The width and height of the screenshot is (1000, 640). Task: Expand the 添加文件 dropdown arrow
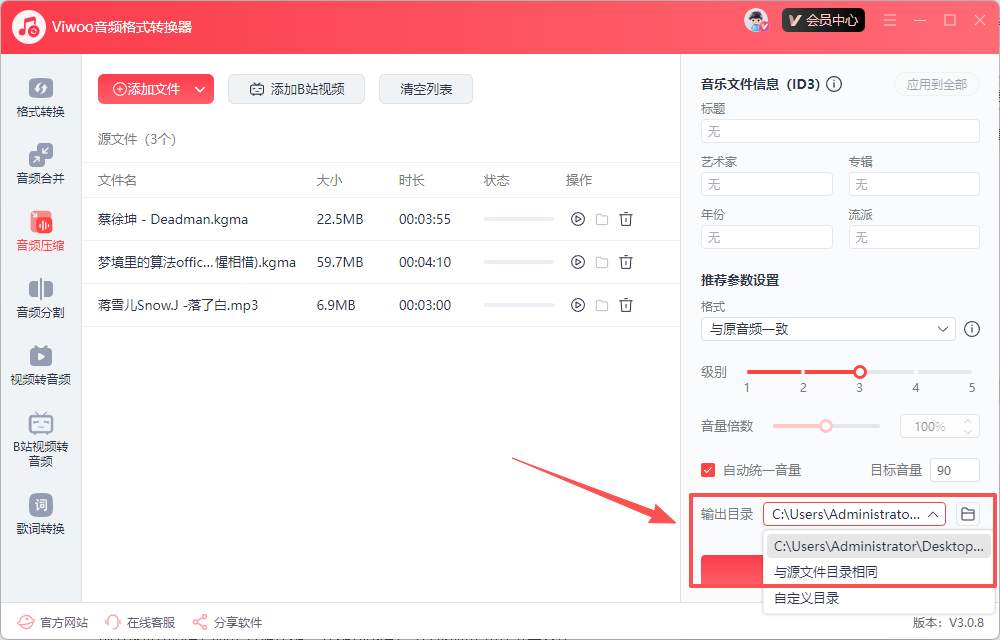[200, 89]
